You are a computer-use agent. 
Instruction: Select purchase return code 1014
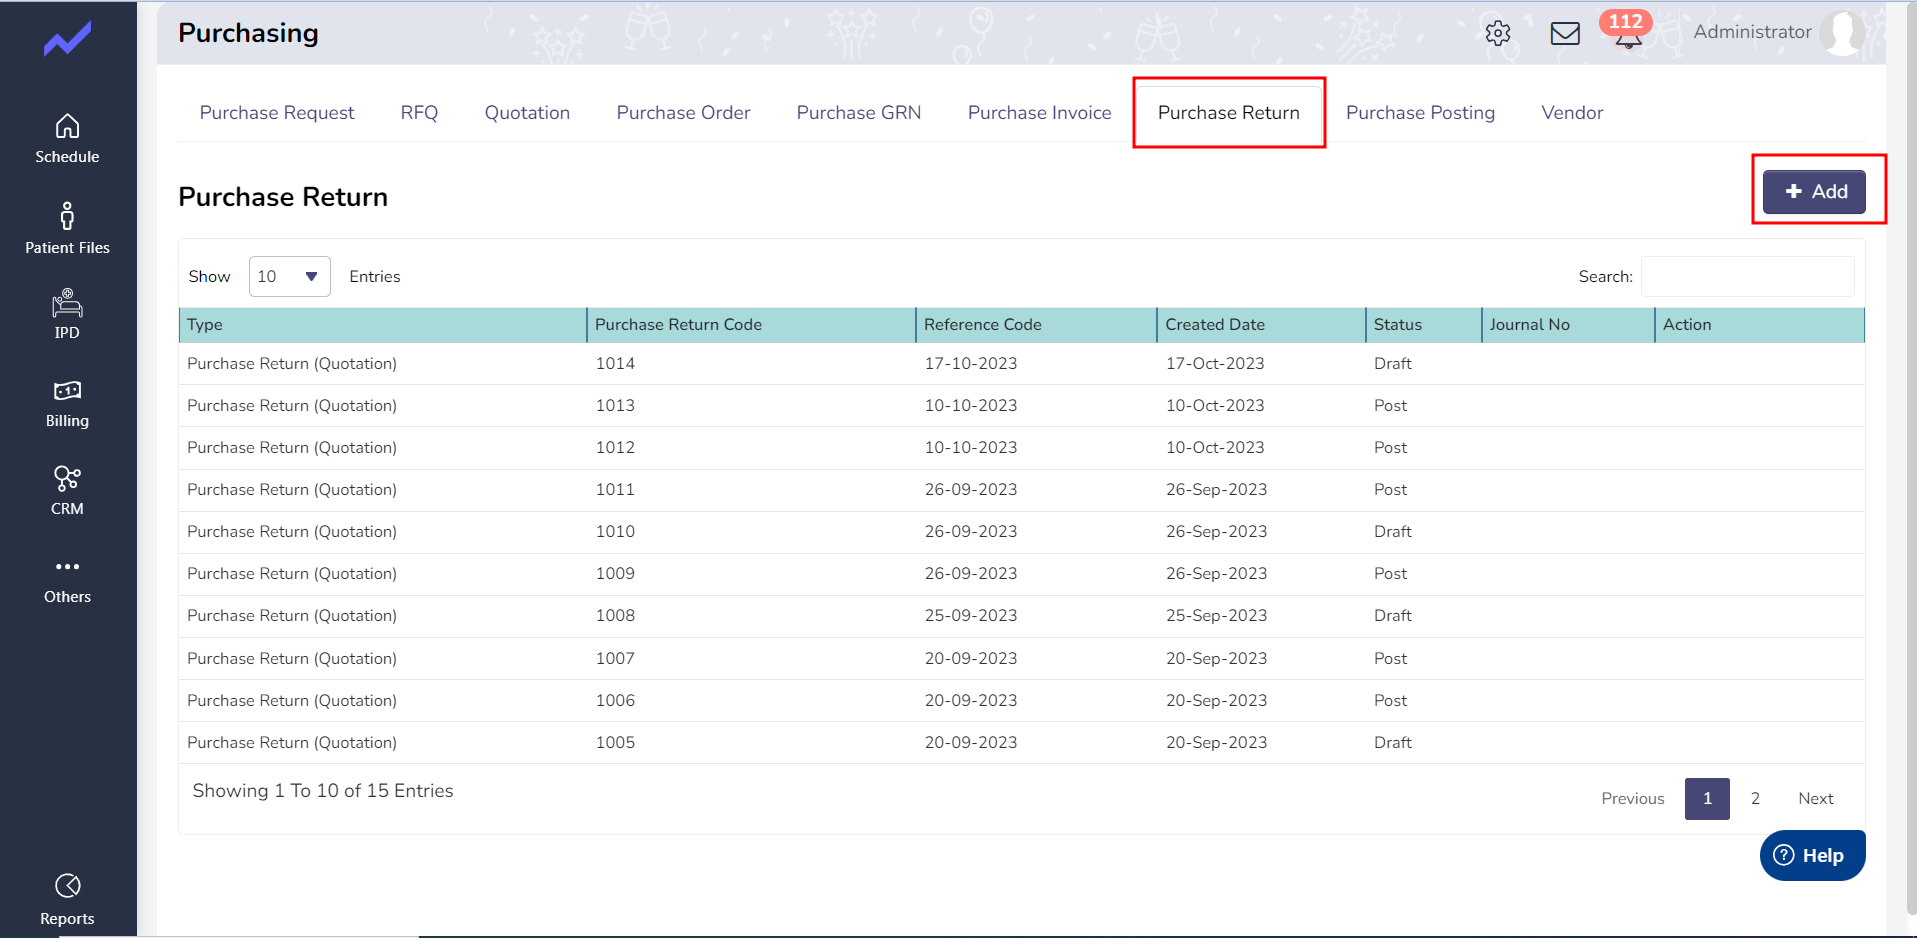pyautogui.click(x=615, y=364)
